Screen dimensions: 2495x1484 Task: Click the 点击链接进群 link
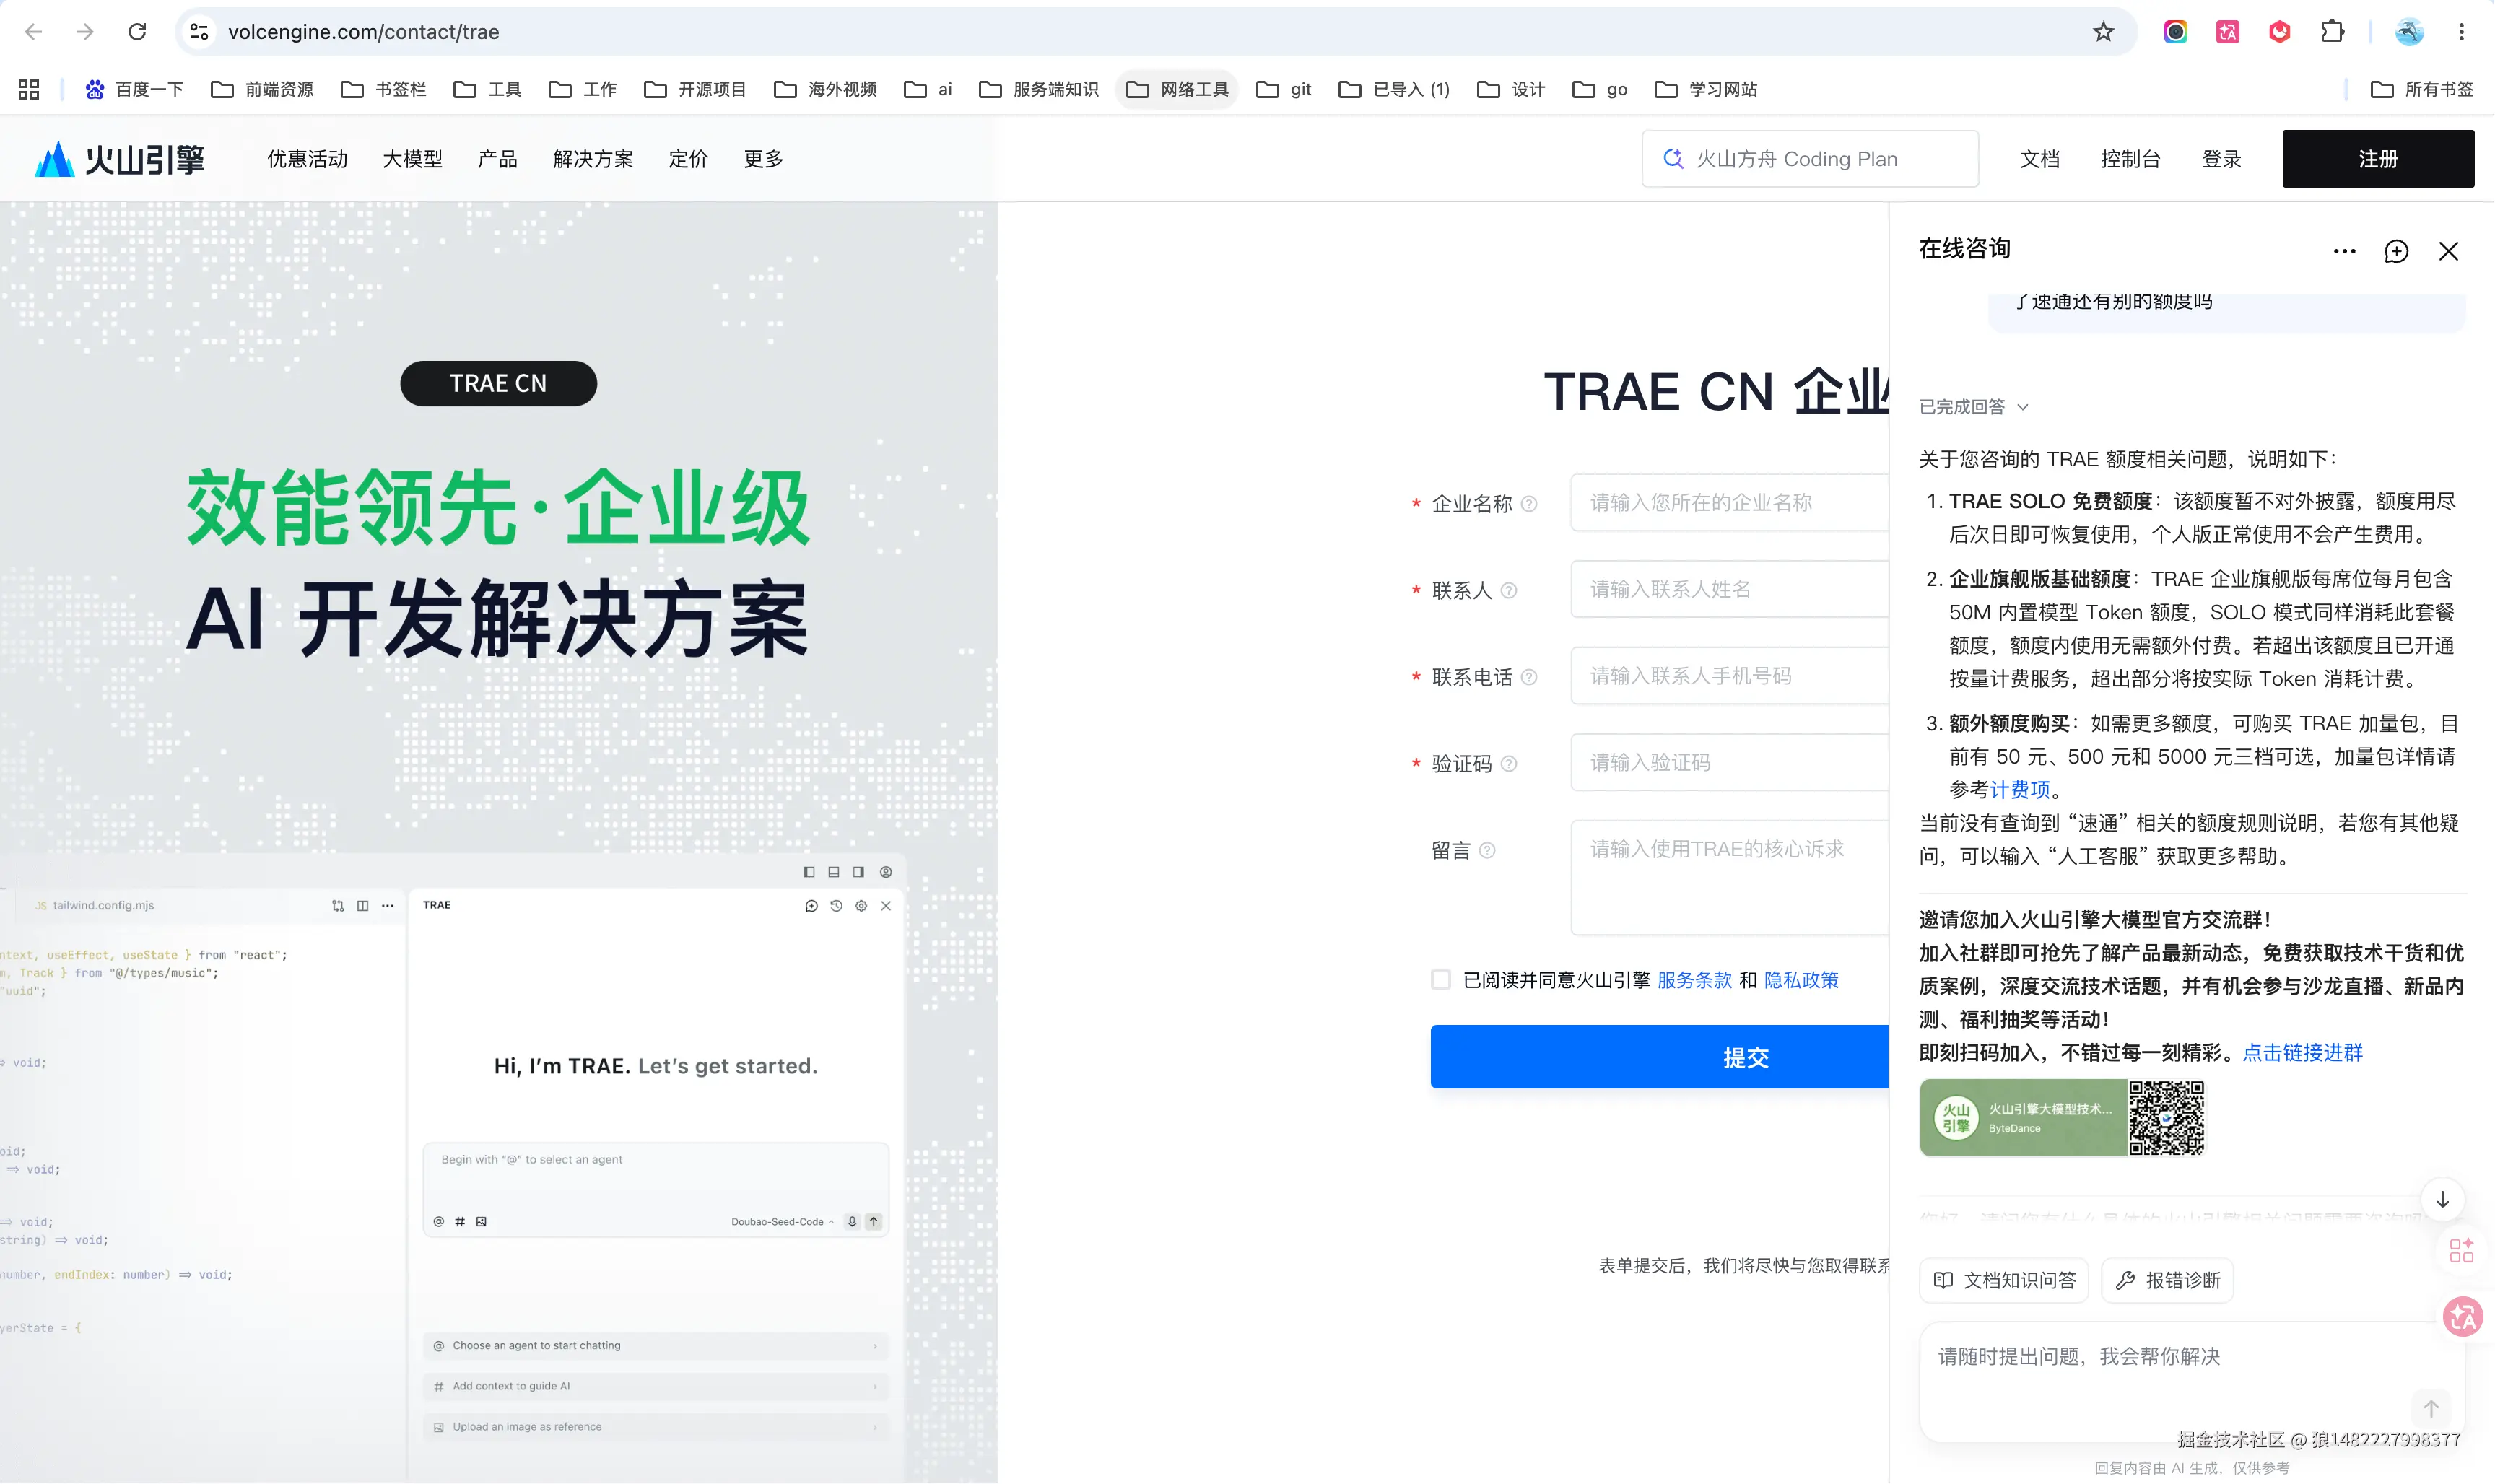point(2302,1053)
